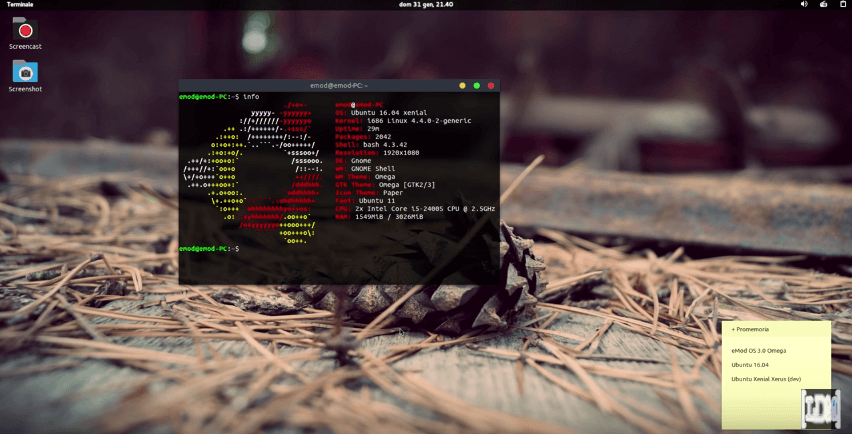Click the CPU: Intel Core i5-2400S line
Image resolution: width=852 pixels, height=434 pixels.
pyautogui.click(x=415, y=209)
